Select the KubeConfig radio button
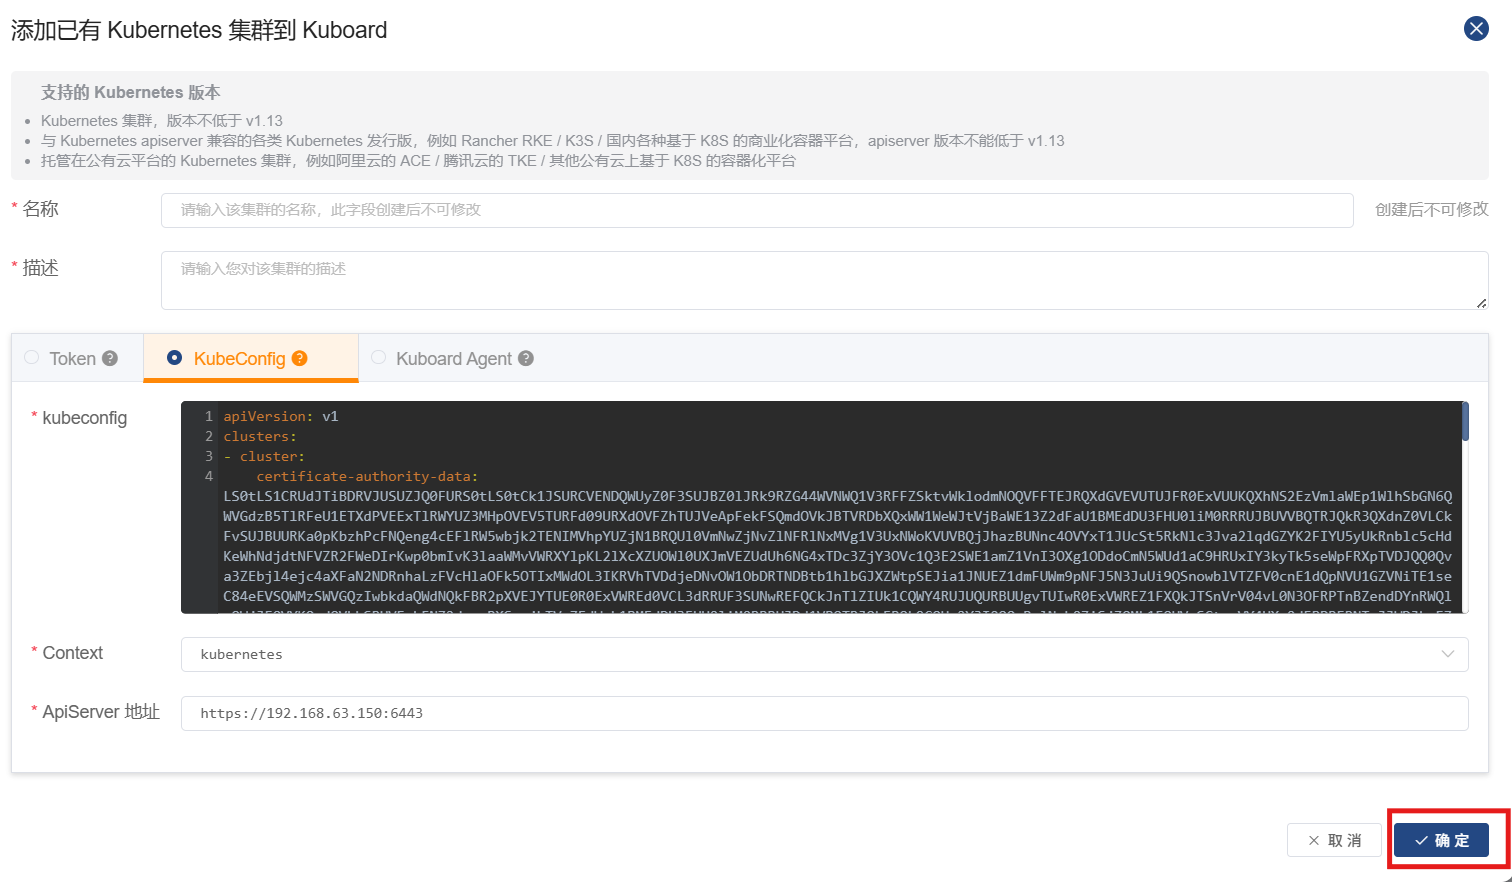 (x=175, y=357)
